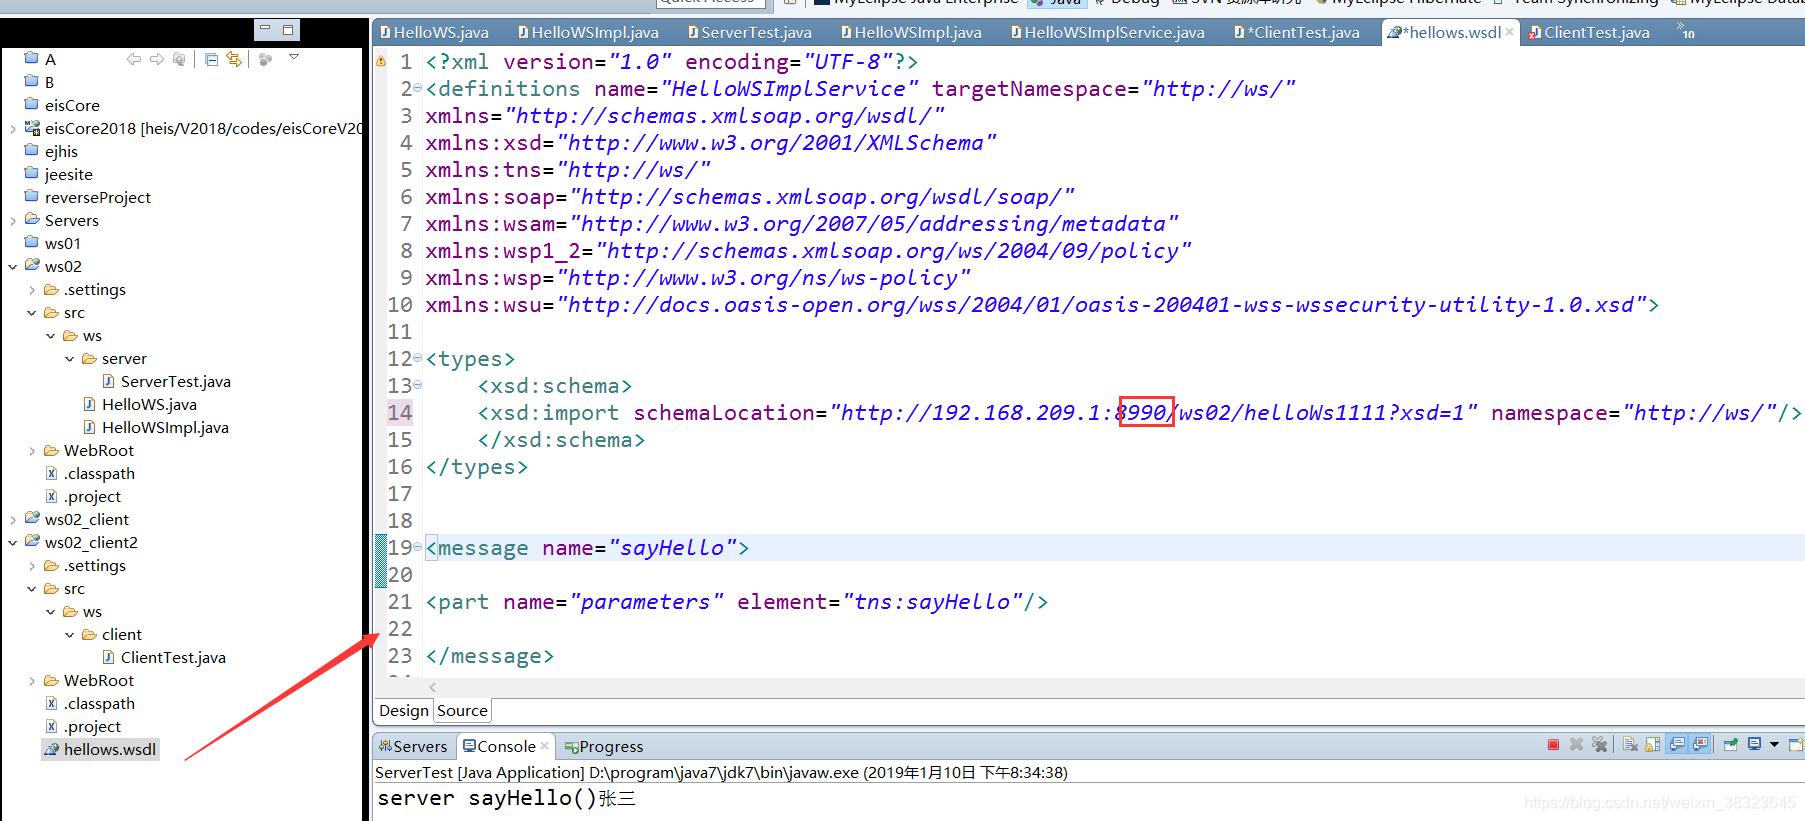Show hidden editor tabs overflow list
Screen dimensions: 1805x821
(x=1685, y=31)
